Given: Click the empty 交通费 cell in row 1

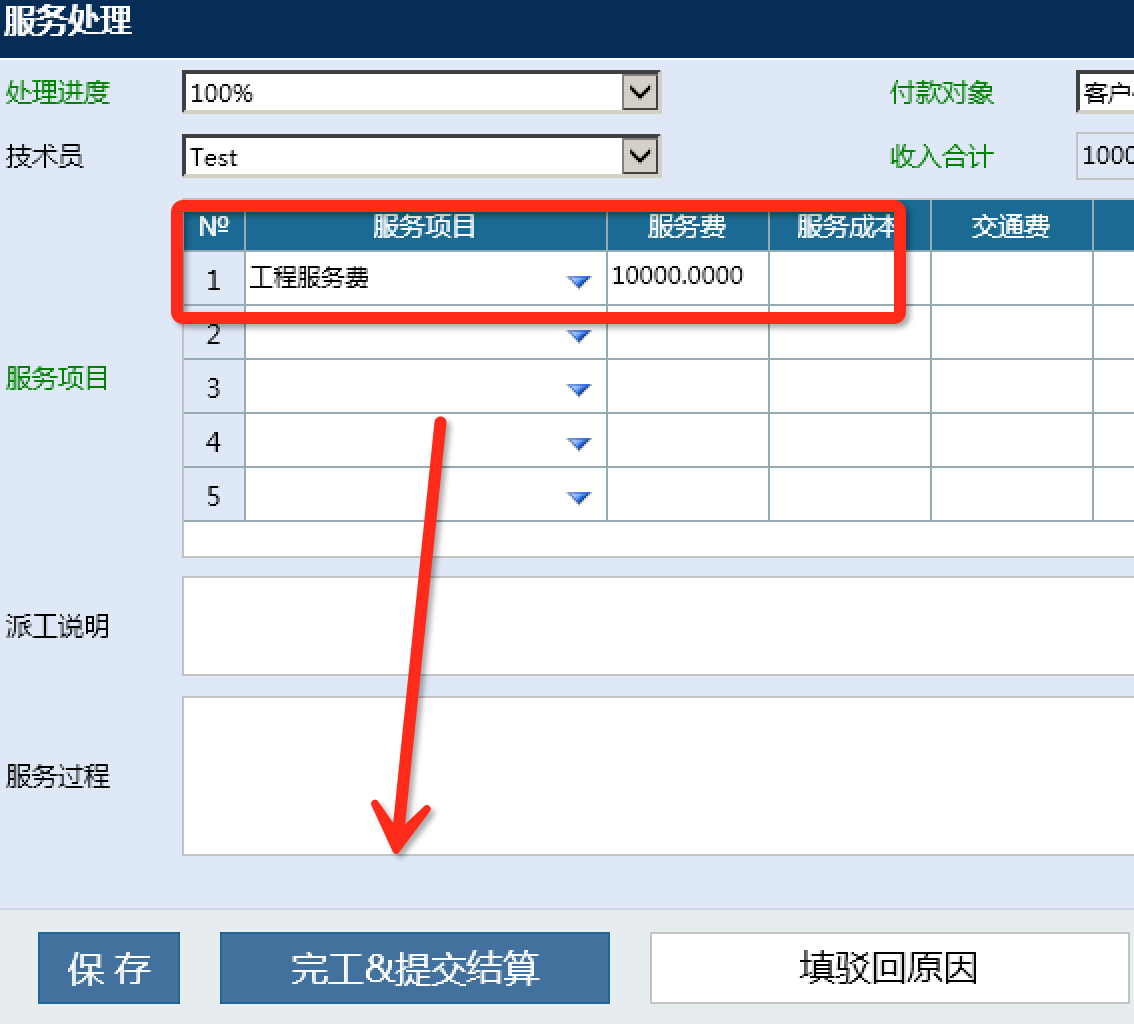Looking at the screenshot, I should (x=1011, y=276).
